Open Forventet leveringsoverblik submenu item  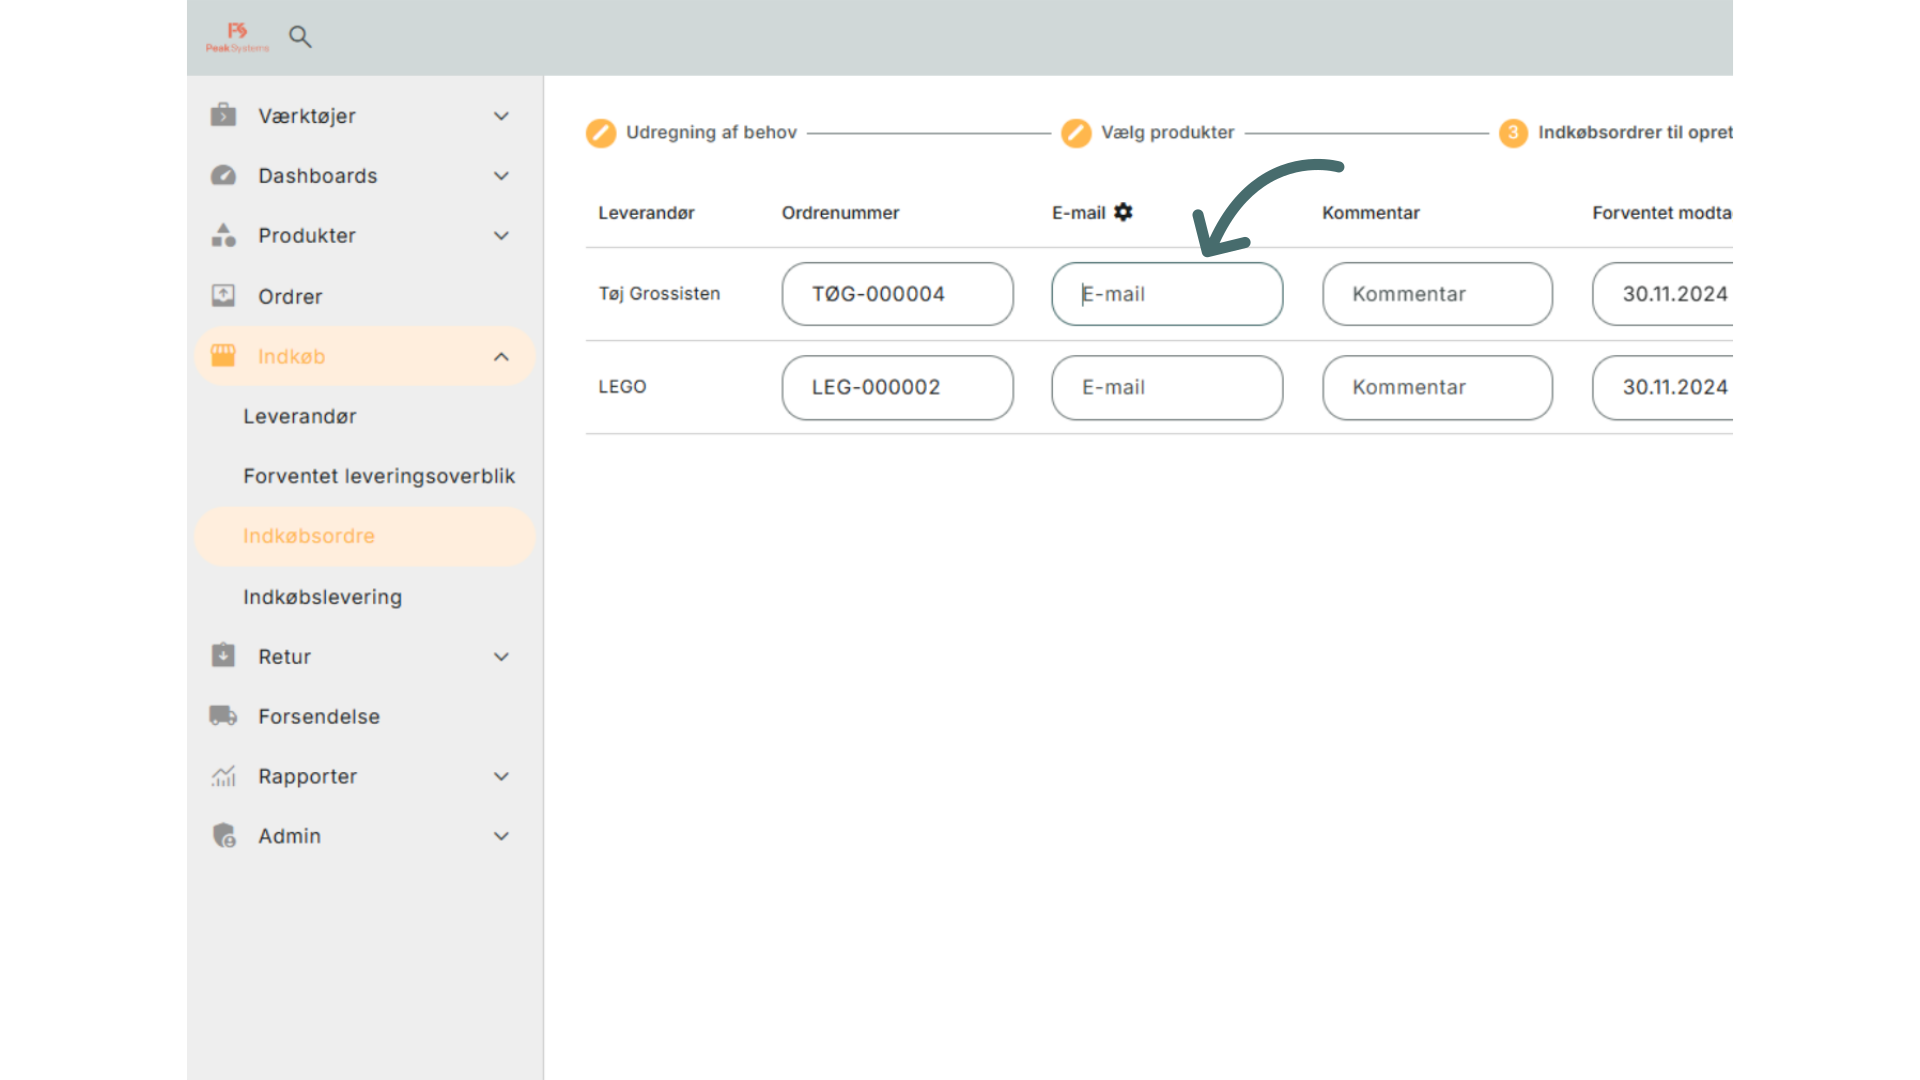379,476
